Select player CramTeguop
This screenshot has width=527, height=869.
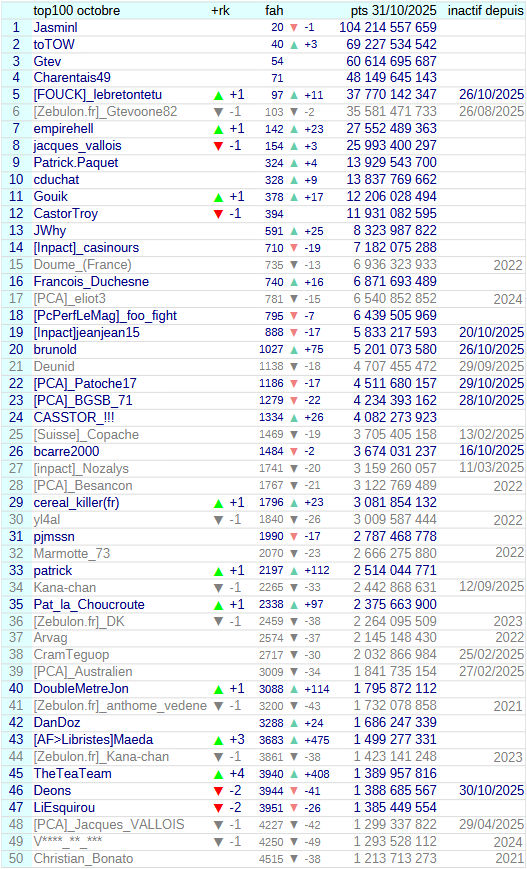coord(71,655)
